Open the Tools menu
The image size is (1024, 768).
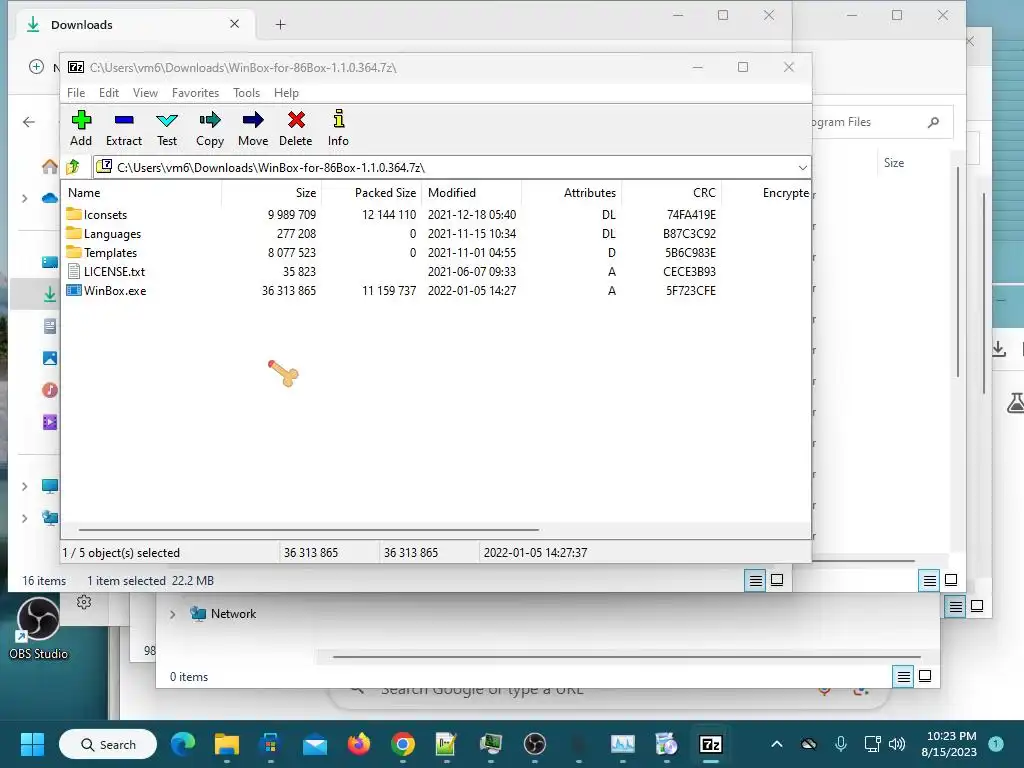pyautogui.click(x=246, y=93)
